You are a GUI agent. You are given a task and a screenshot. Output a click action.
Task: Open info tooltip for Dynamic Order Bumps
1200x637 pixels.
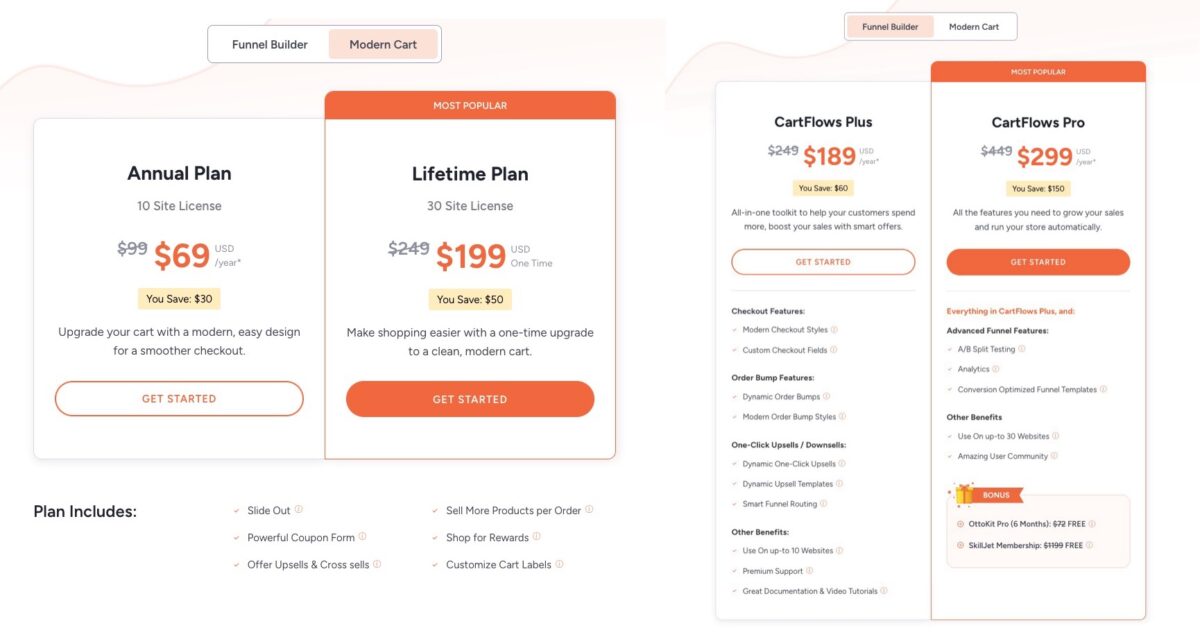(826, 397)
